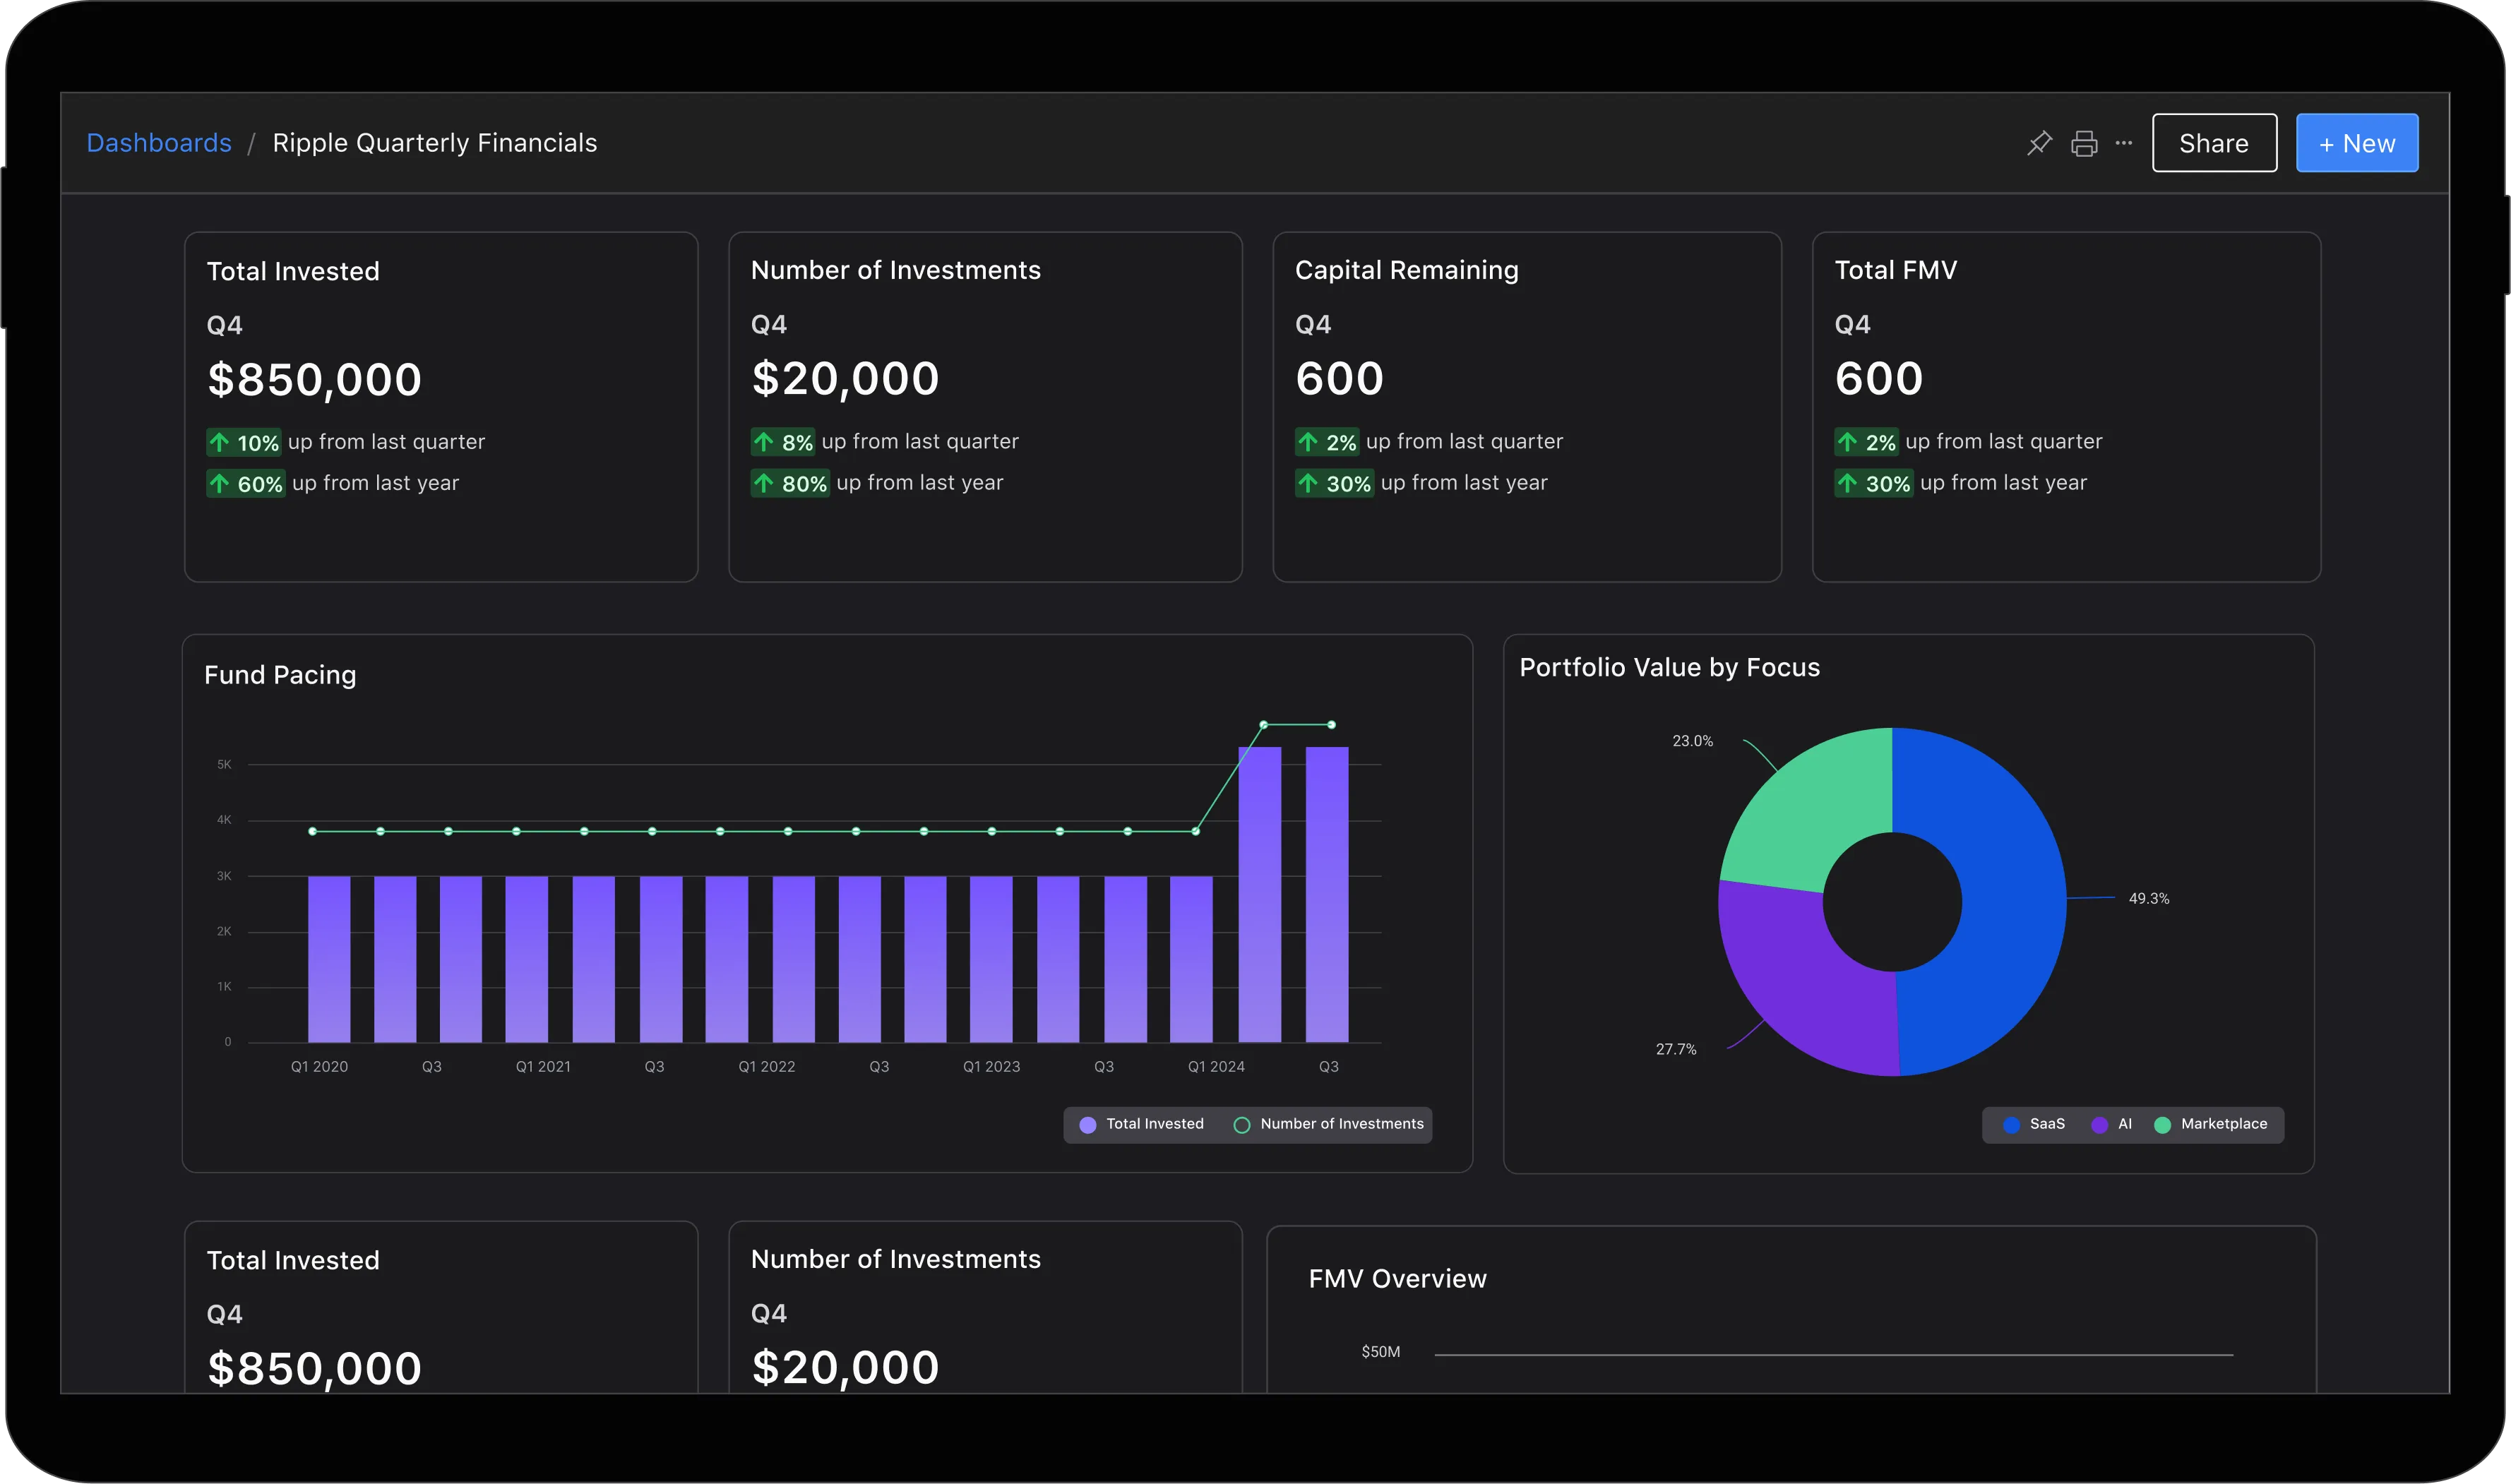Go to the Dashboards breadcrumb link

159,143
